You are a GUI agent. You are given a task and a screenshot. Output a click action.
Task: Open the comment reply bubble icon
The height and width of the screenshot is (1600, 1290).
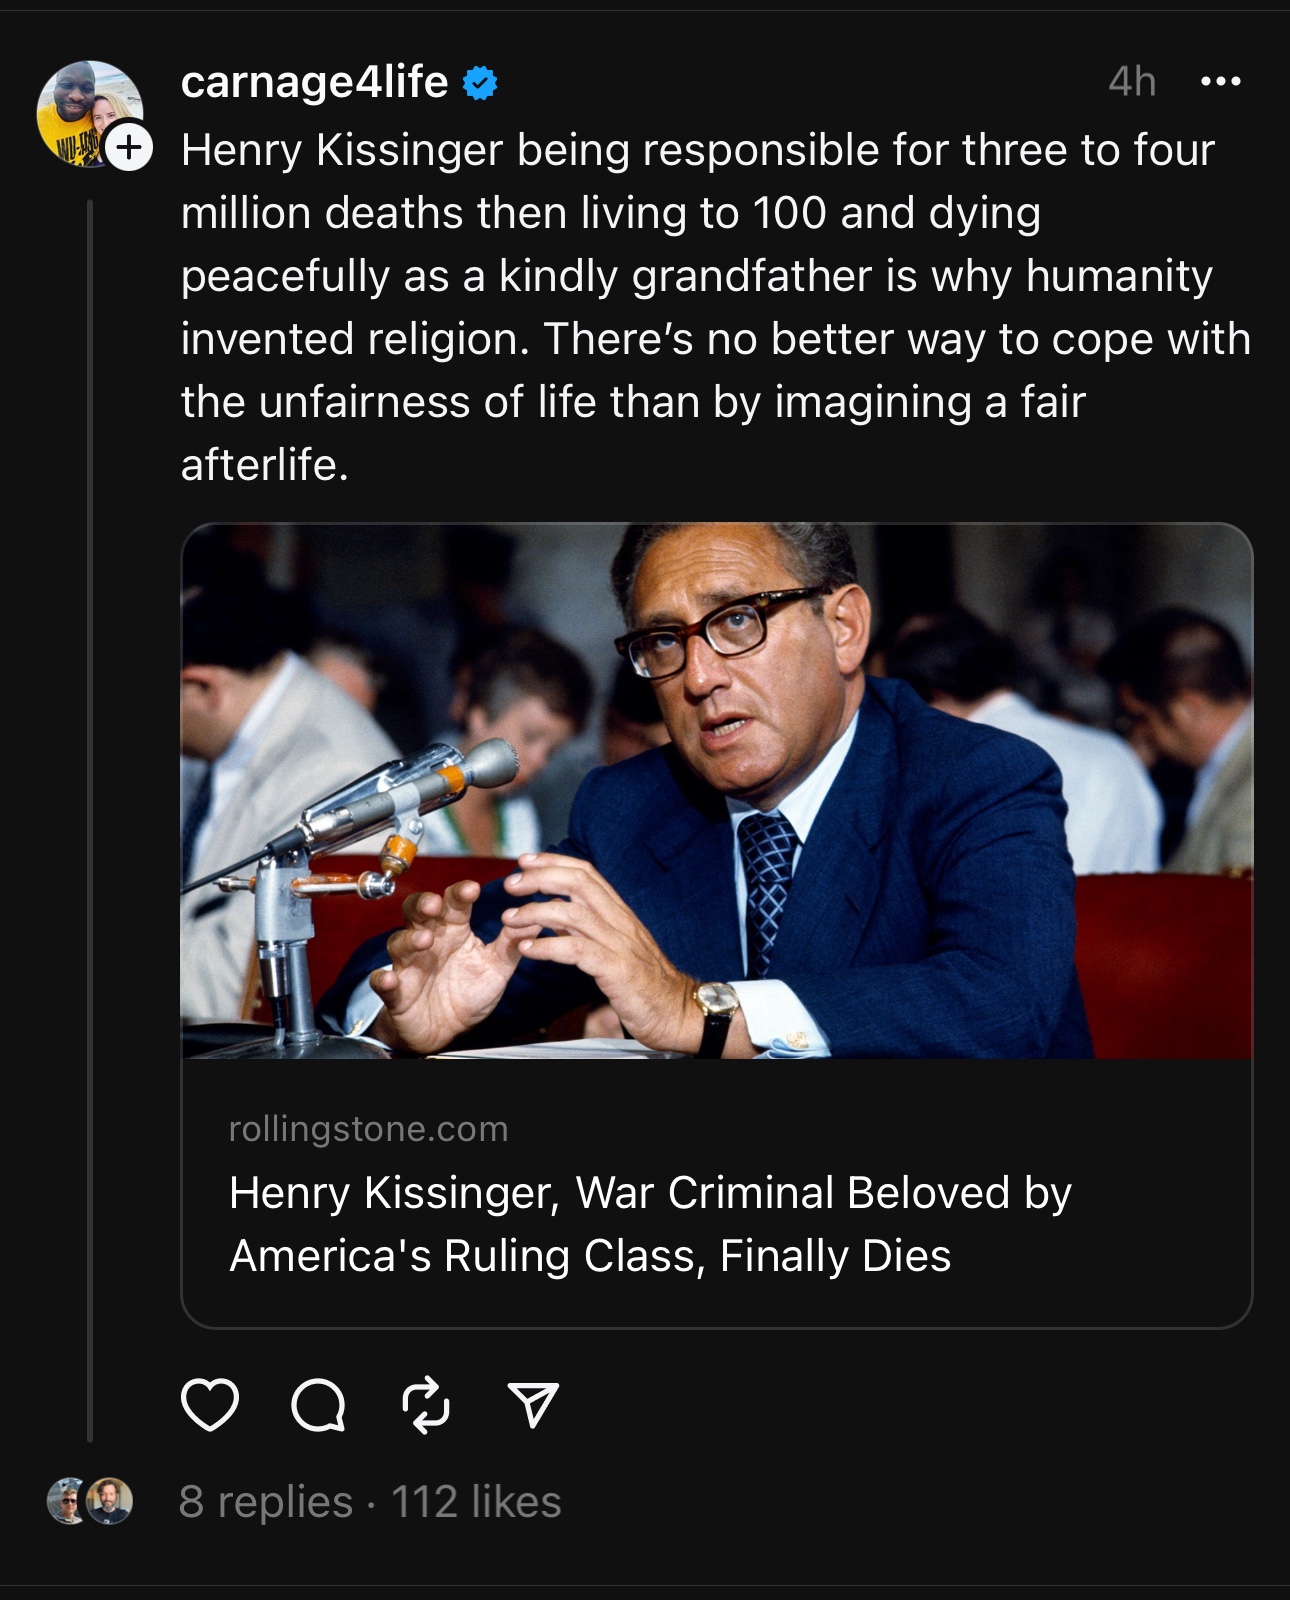point(318,1405)
